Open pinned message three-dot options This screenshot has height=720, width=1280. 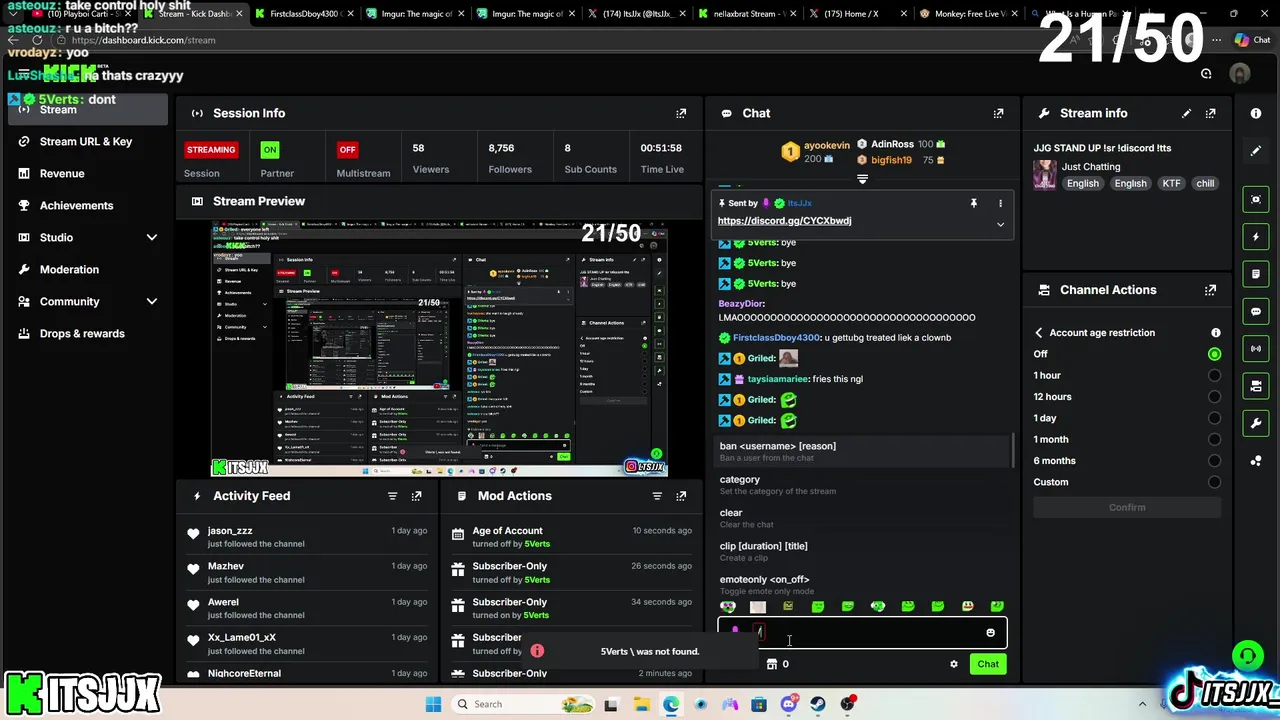(x=1000, y=203)
